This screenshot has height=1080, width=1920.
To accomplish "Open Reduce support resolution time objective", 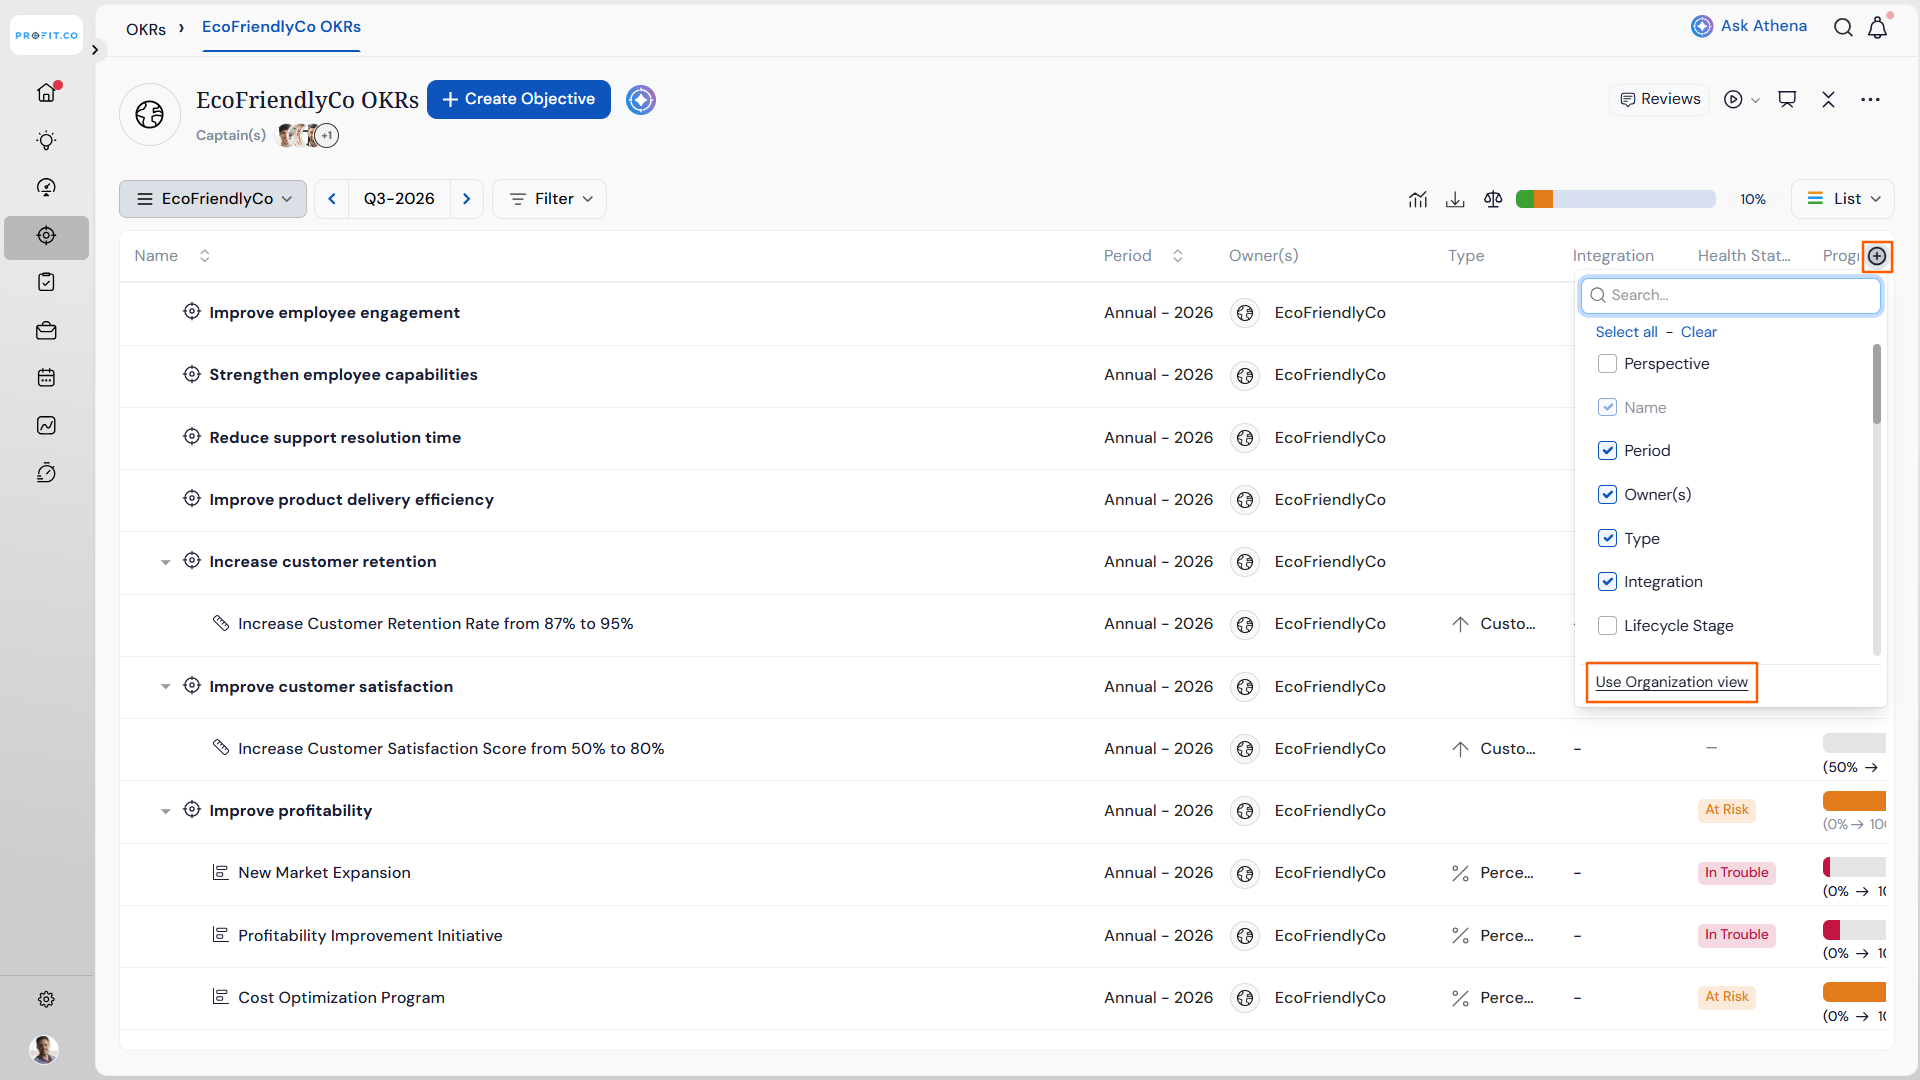I will pyautogui.click(x=335, y=438).
